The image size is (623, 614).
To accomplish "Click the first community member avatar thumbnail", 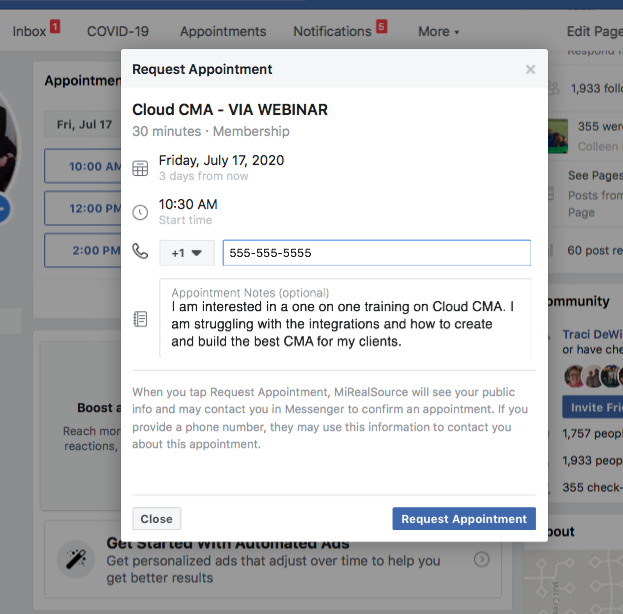I will pyautogui.click(x=573, y=376).
